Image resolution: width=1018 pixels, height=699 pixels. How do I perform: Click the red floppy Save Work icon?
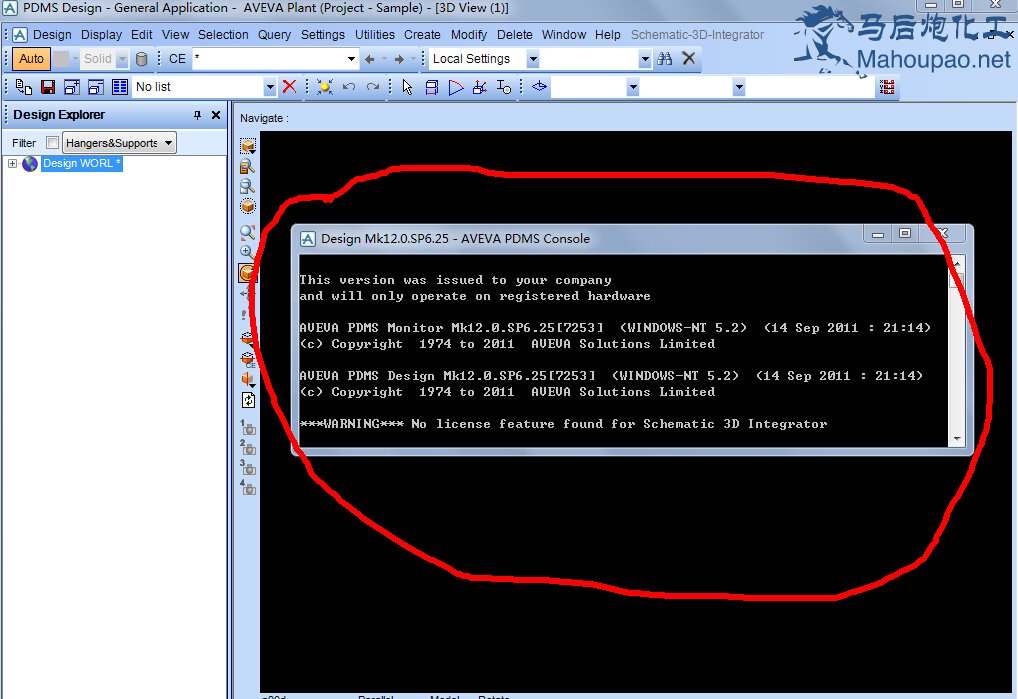point(48,87)
